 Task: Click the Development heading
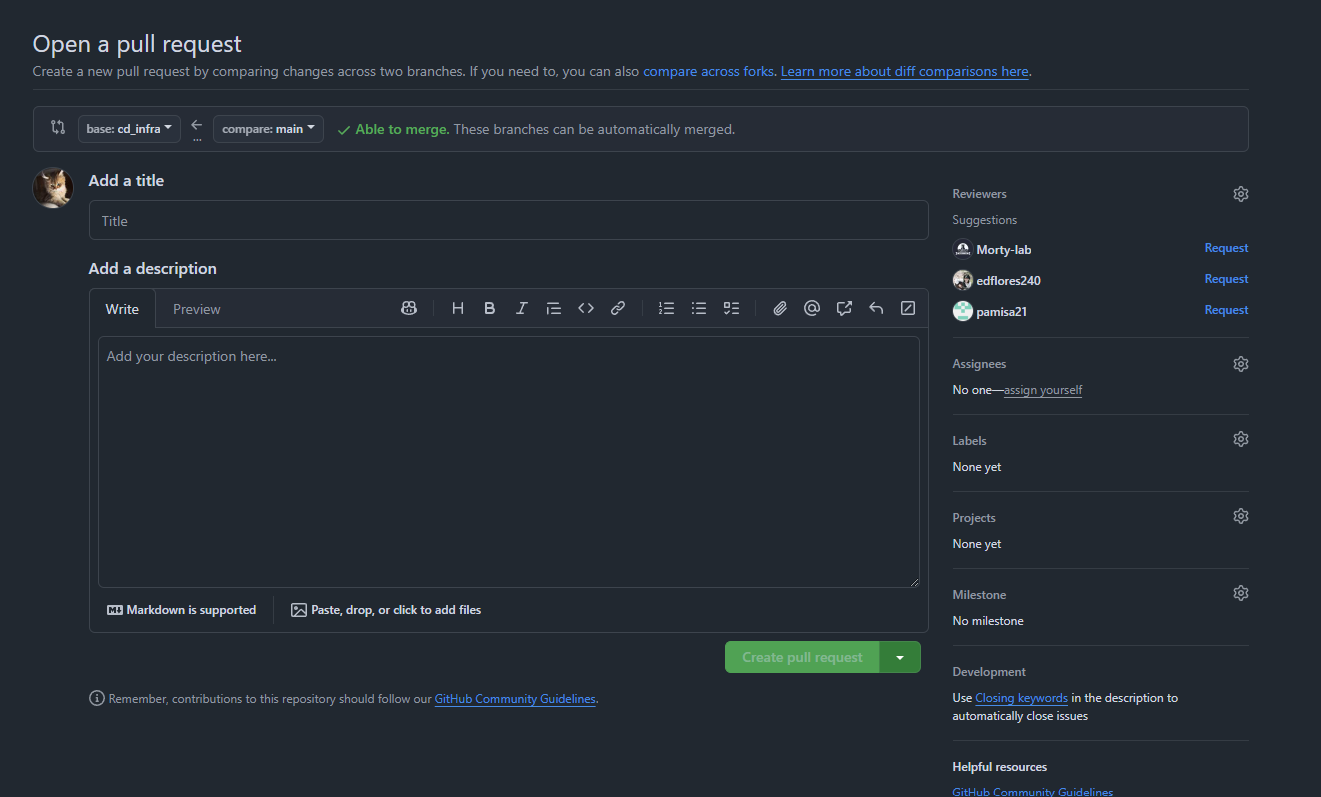(x=989, y=672)
